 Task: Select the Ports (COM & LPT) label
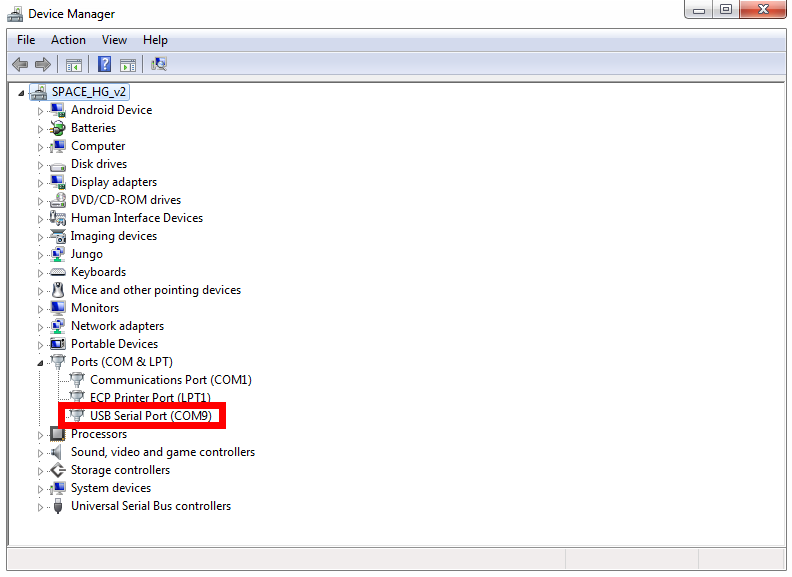[x=122, y=362]
